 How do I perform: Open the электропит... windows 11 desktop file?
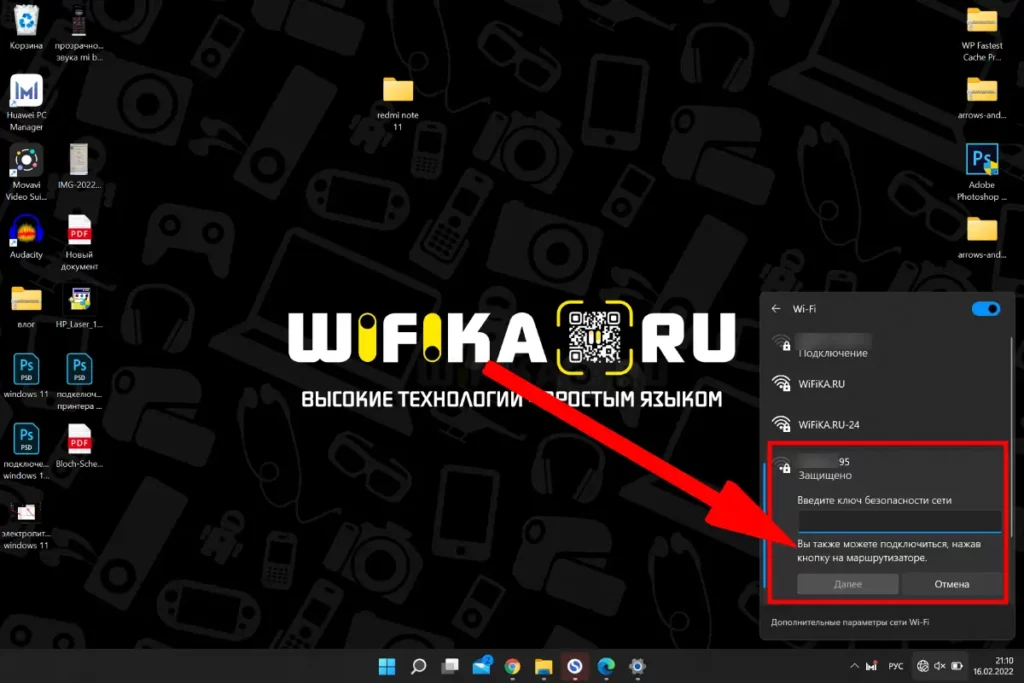[x=26, y=526]
